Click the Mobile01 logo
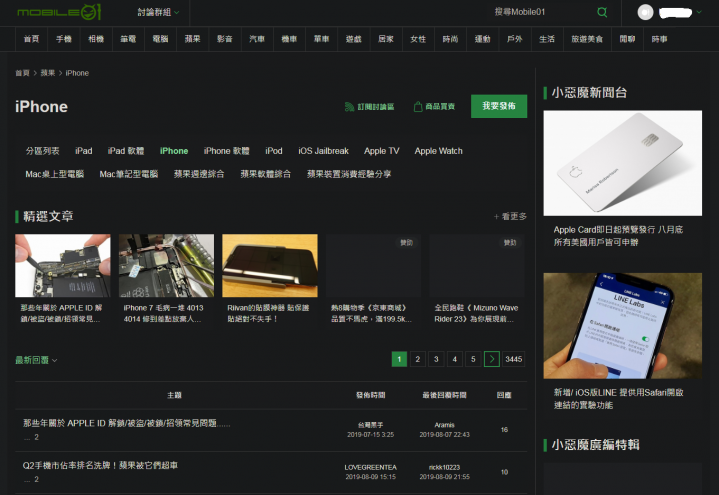This screenshot has height=495, width=719. coord(59,12)
